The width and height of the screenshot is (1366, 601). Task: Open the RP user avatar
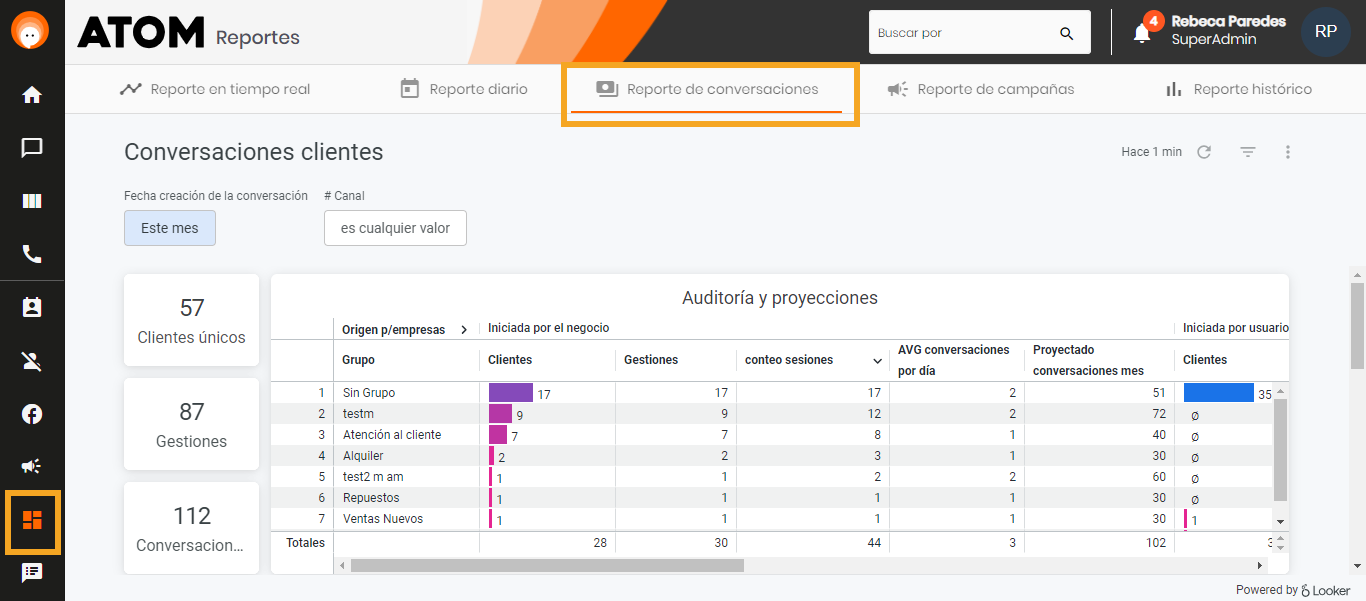tap(1326, 32)
